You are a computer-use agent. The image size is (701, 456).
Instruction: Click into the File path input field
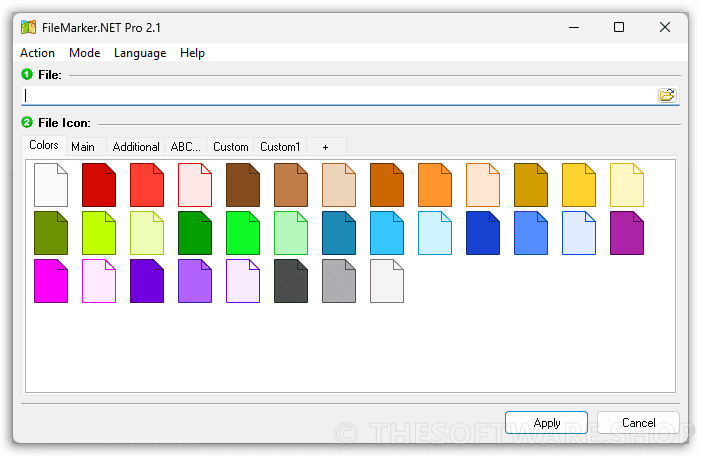340,95
